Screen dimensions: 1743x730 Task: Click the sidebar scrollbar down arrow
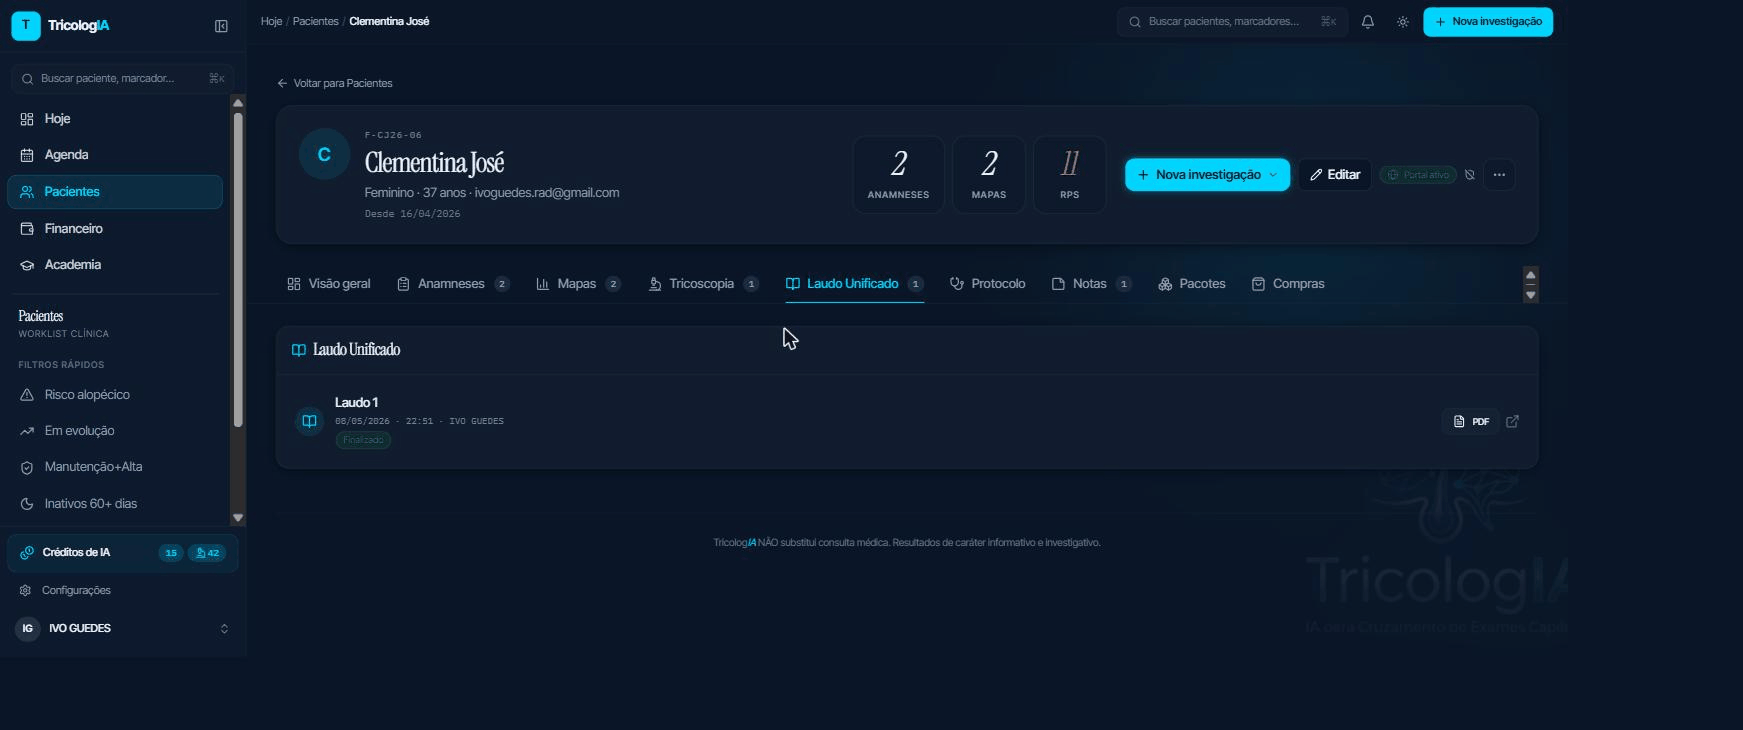(x=238, y=518)
